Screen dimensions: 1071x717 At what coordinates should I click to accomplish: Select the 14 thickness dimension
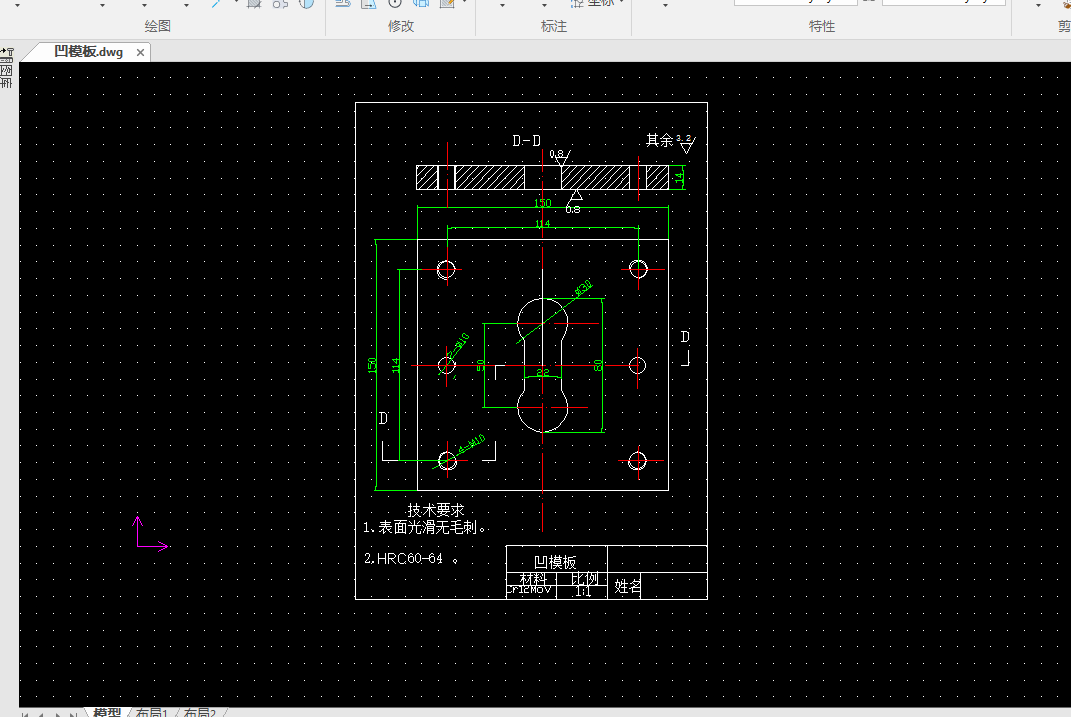coord(679,178)
